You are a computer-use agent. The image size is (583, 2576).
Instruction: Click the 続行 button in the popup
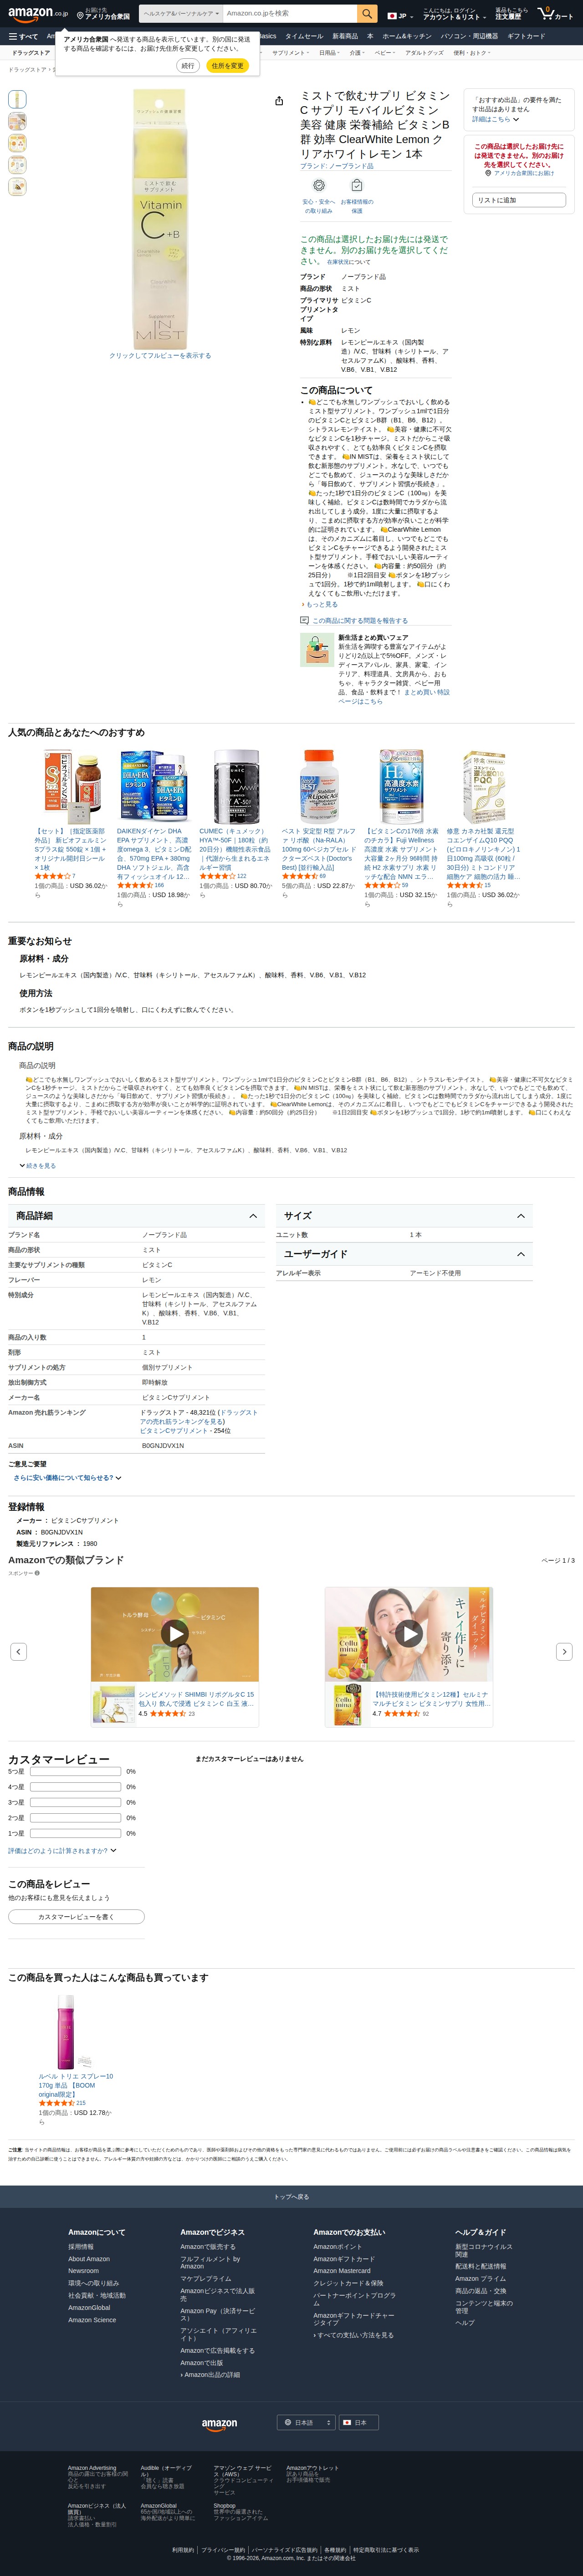(188, 66)
